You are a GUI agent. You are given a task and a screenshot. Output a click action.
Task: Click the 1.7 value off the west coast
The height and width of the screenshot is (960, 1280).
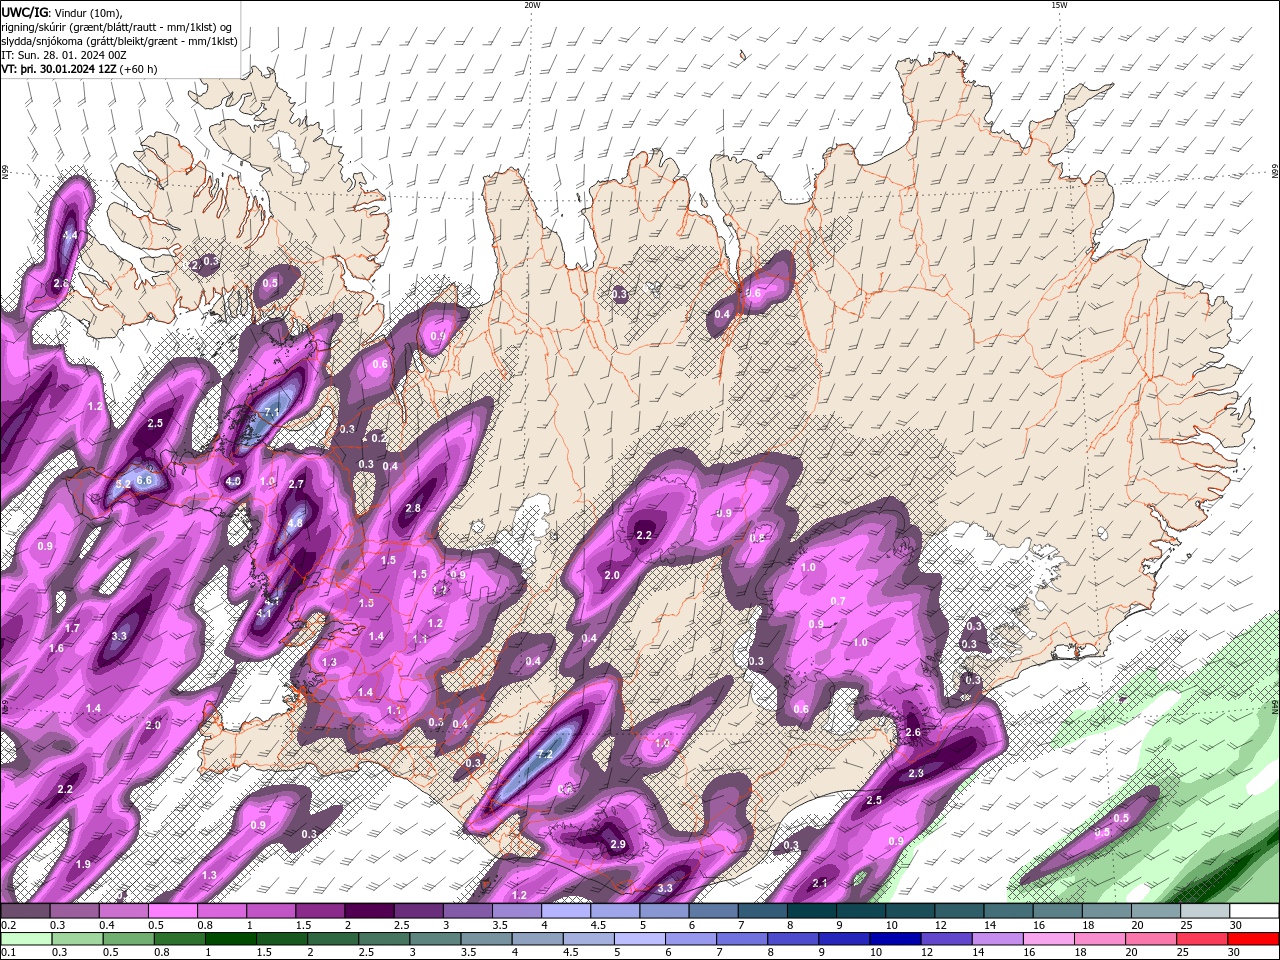(x=72, y=628)
